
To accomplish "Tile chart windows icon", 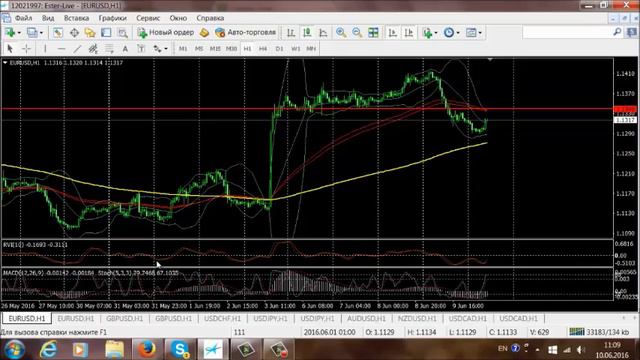I will [x=373, y=33].
